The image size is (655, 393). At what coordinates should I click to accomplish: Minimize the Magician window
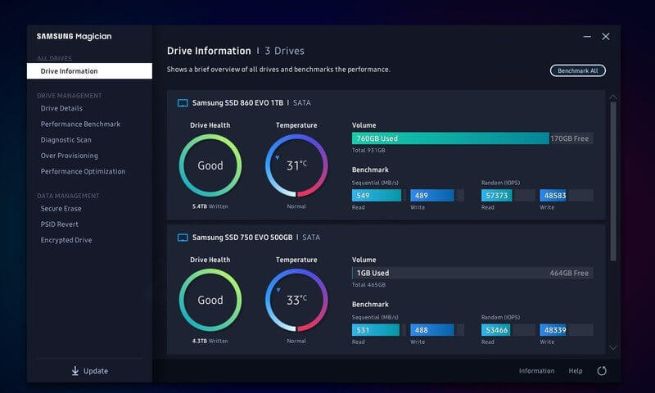click(x=587, y=37)
